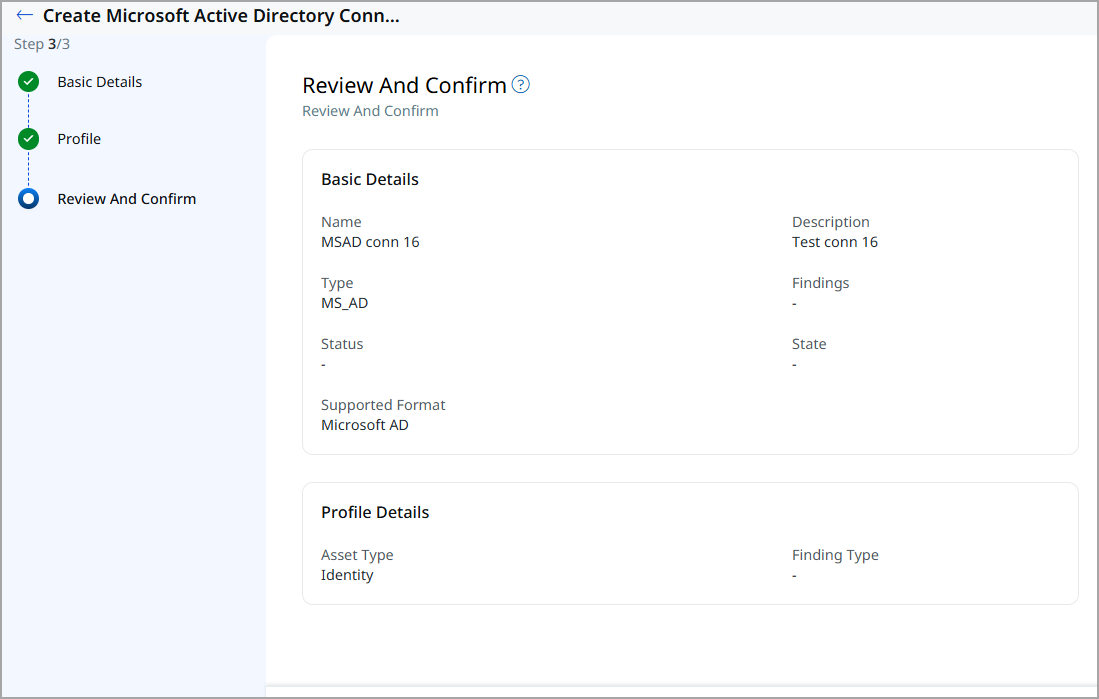The width and height of the screenshot is (1099, 699).
Task: Click the Profile Details card heading
Action: click(x=374, y=512)
